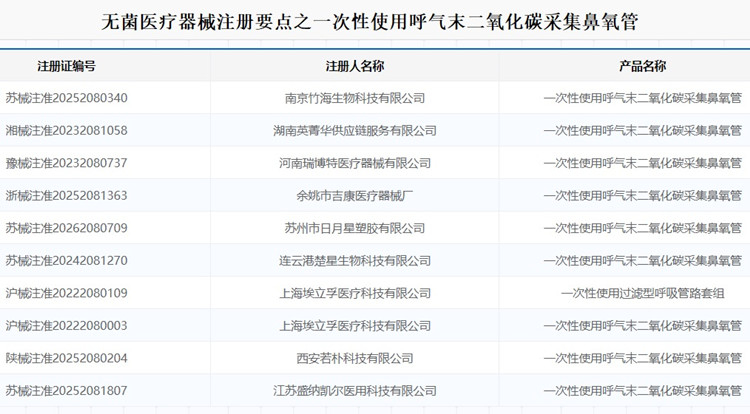Click the page title 无菌医疗器械注册要点之一次性使用呼气末二氧化碳采集鼻氧管
This screenshot has width=750, height=414.
[369, 22]
